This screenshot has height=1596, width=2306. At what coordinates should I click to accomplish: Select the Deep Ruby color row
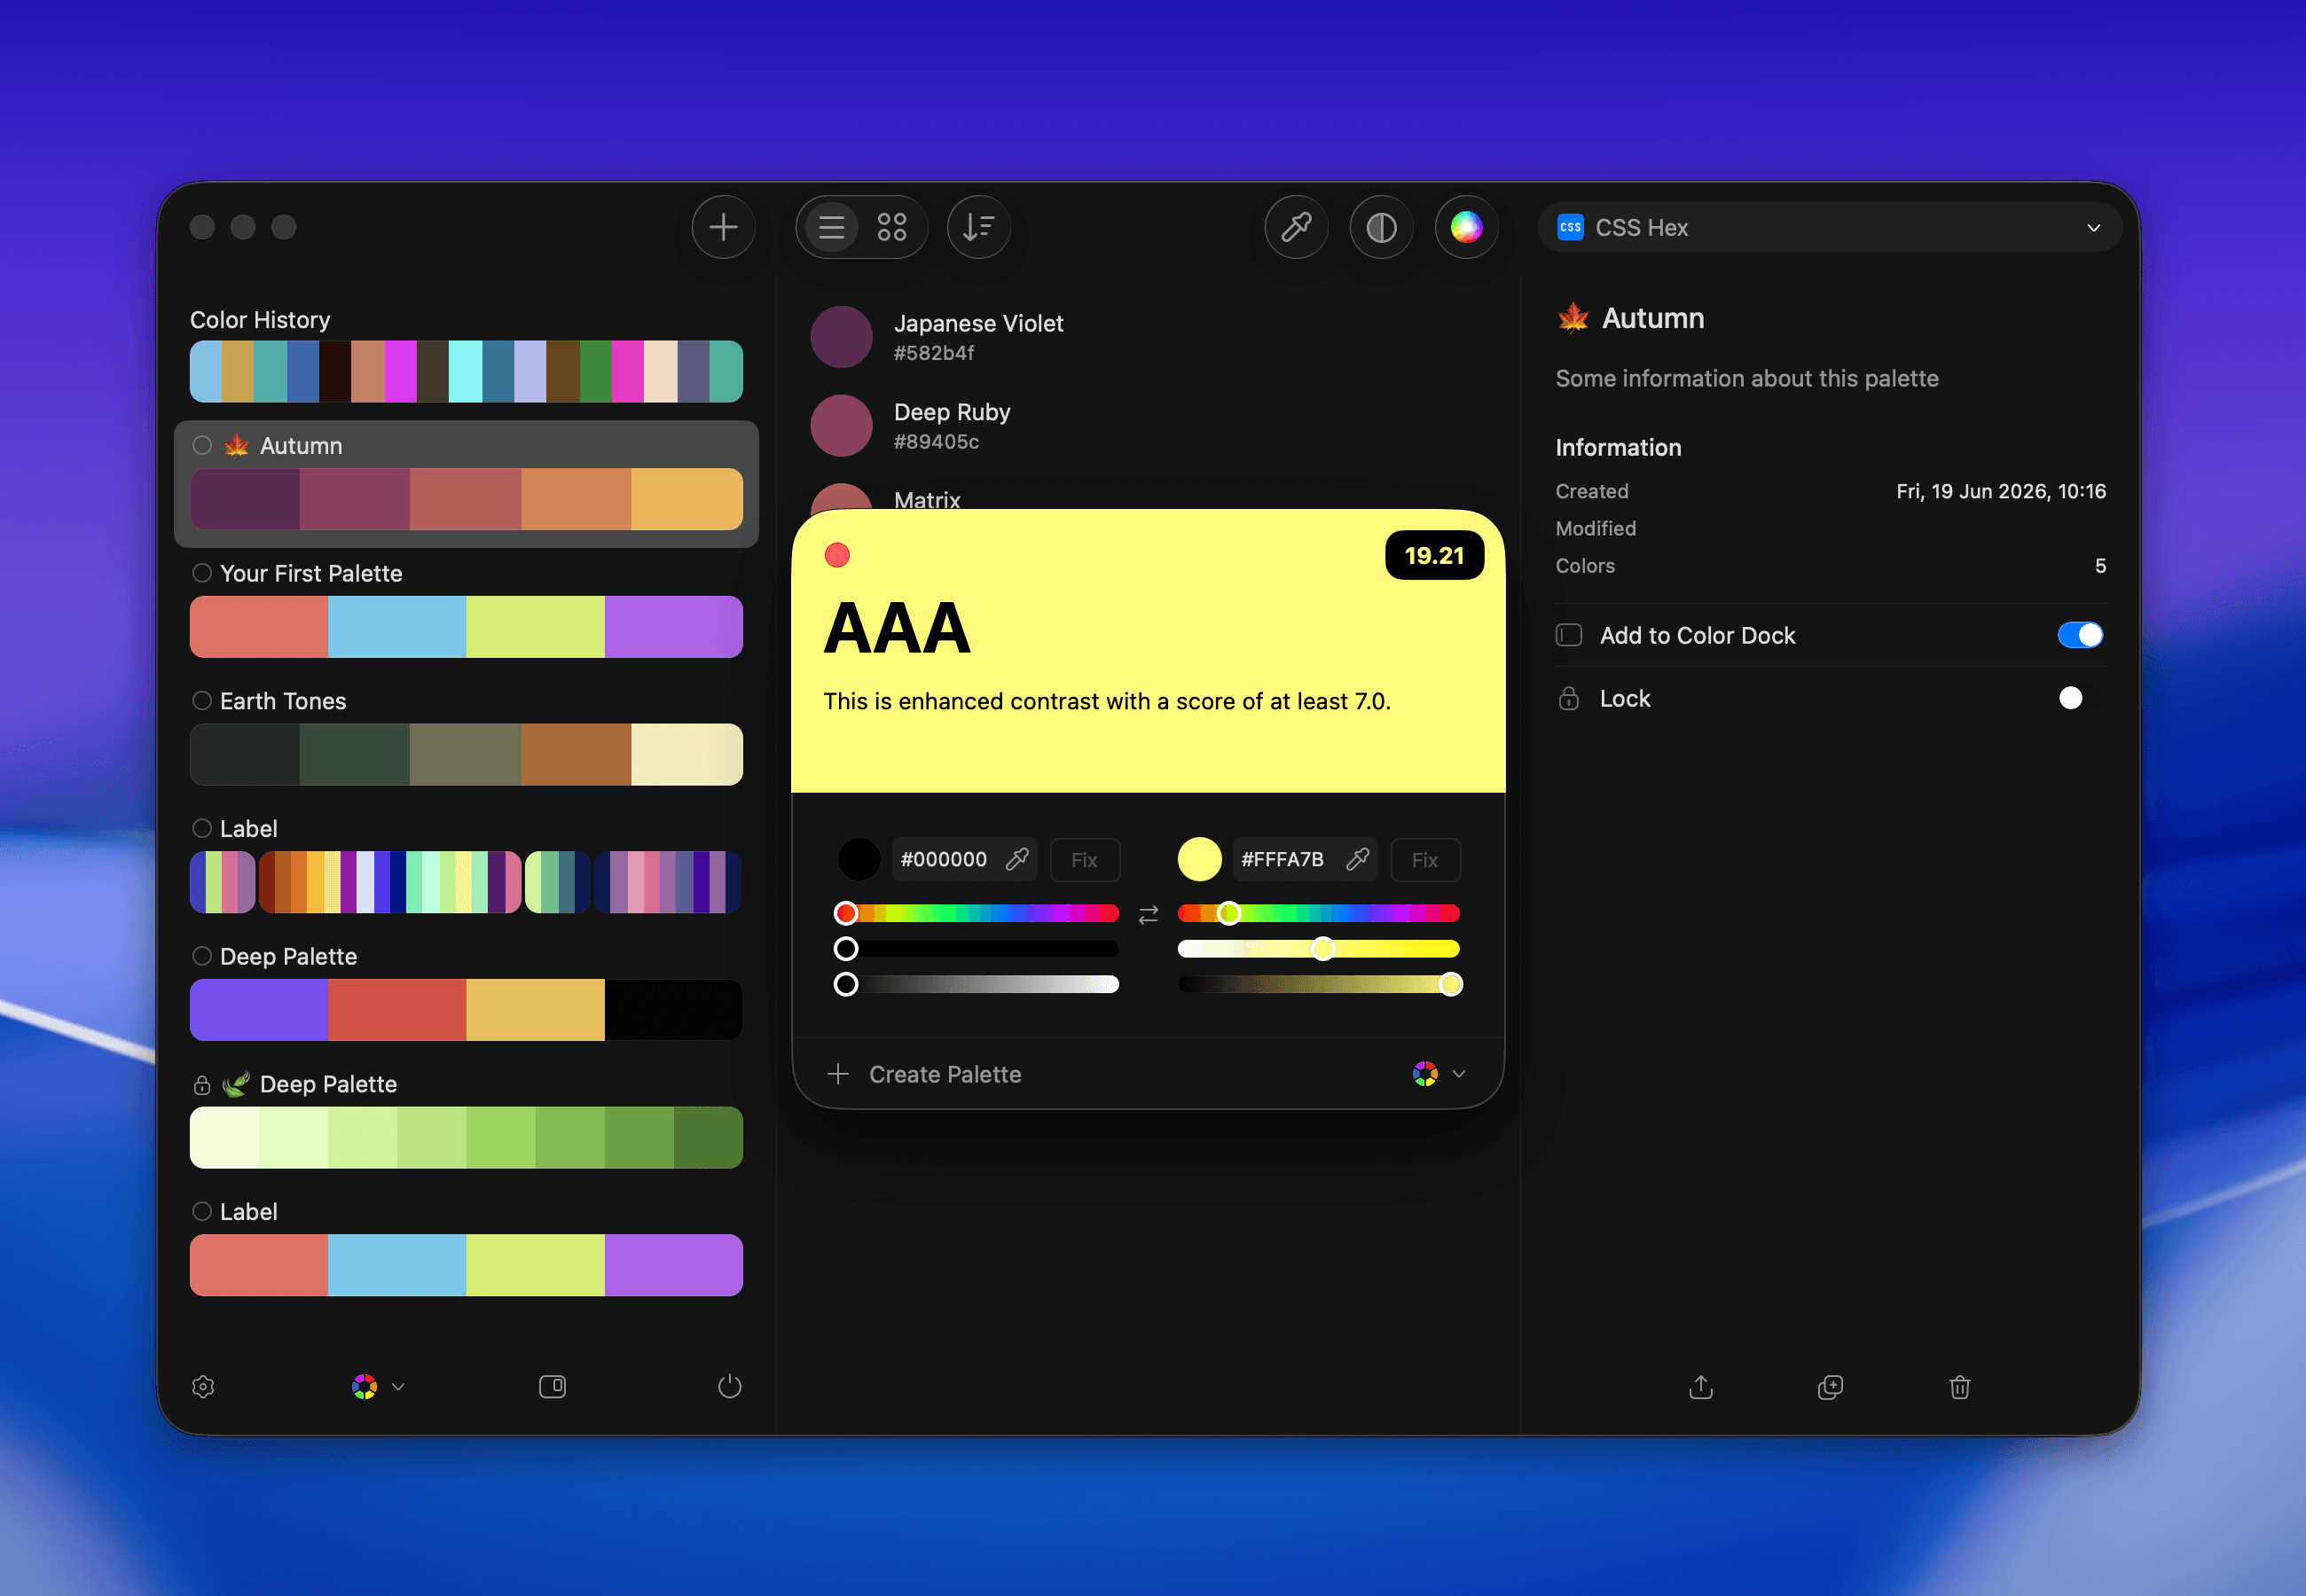pos(1148,426)
